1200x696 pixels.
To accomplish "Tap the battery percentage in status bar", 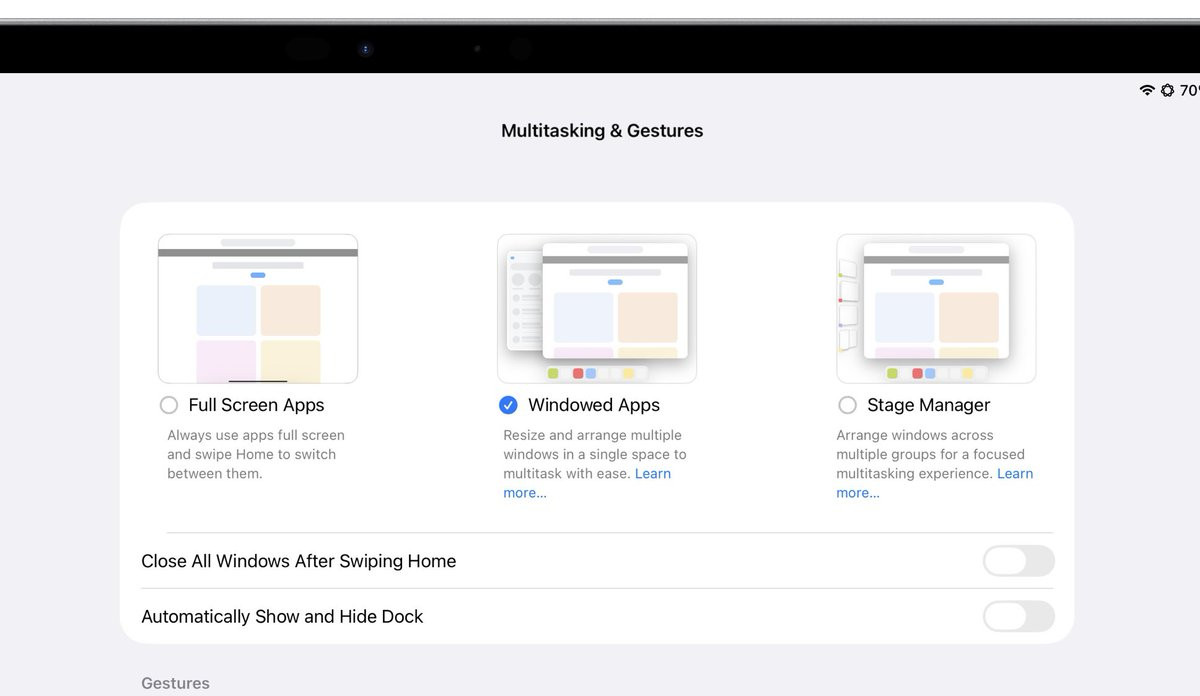I will [1189, 90].
